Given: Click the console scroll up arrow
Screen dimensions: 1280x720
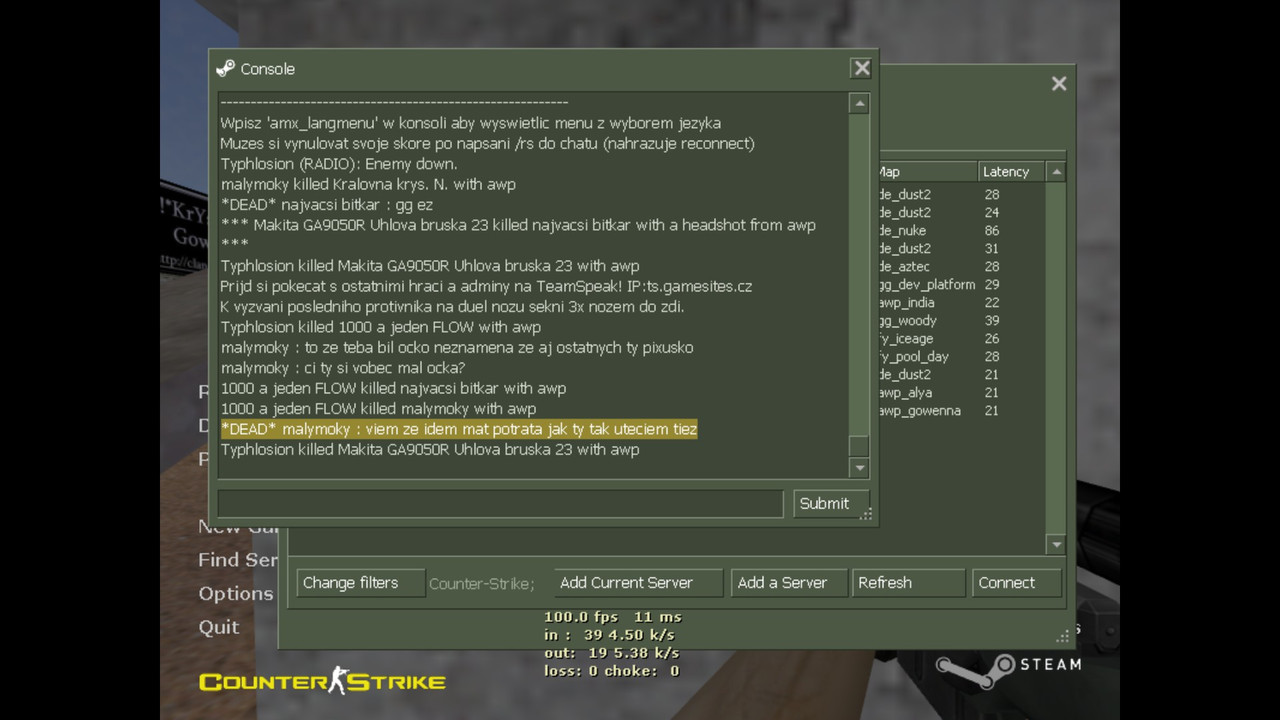Looking at the screenshot, I should click(x=859, y=103).
